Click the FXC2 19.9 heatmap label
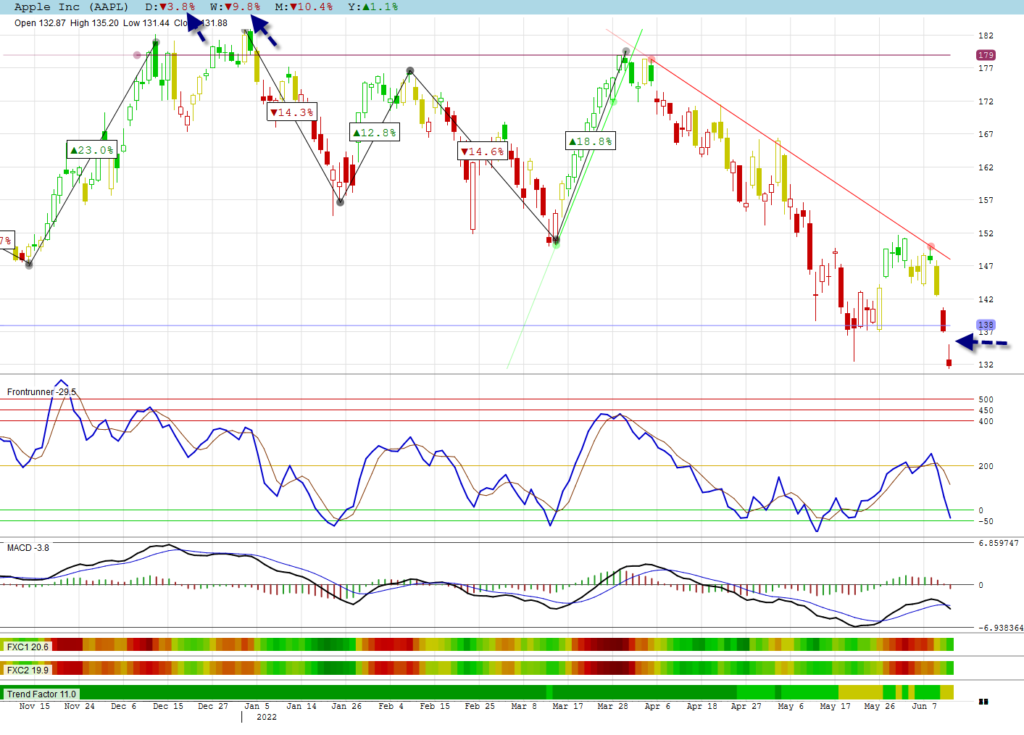 coord(27,670)
